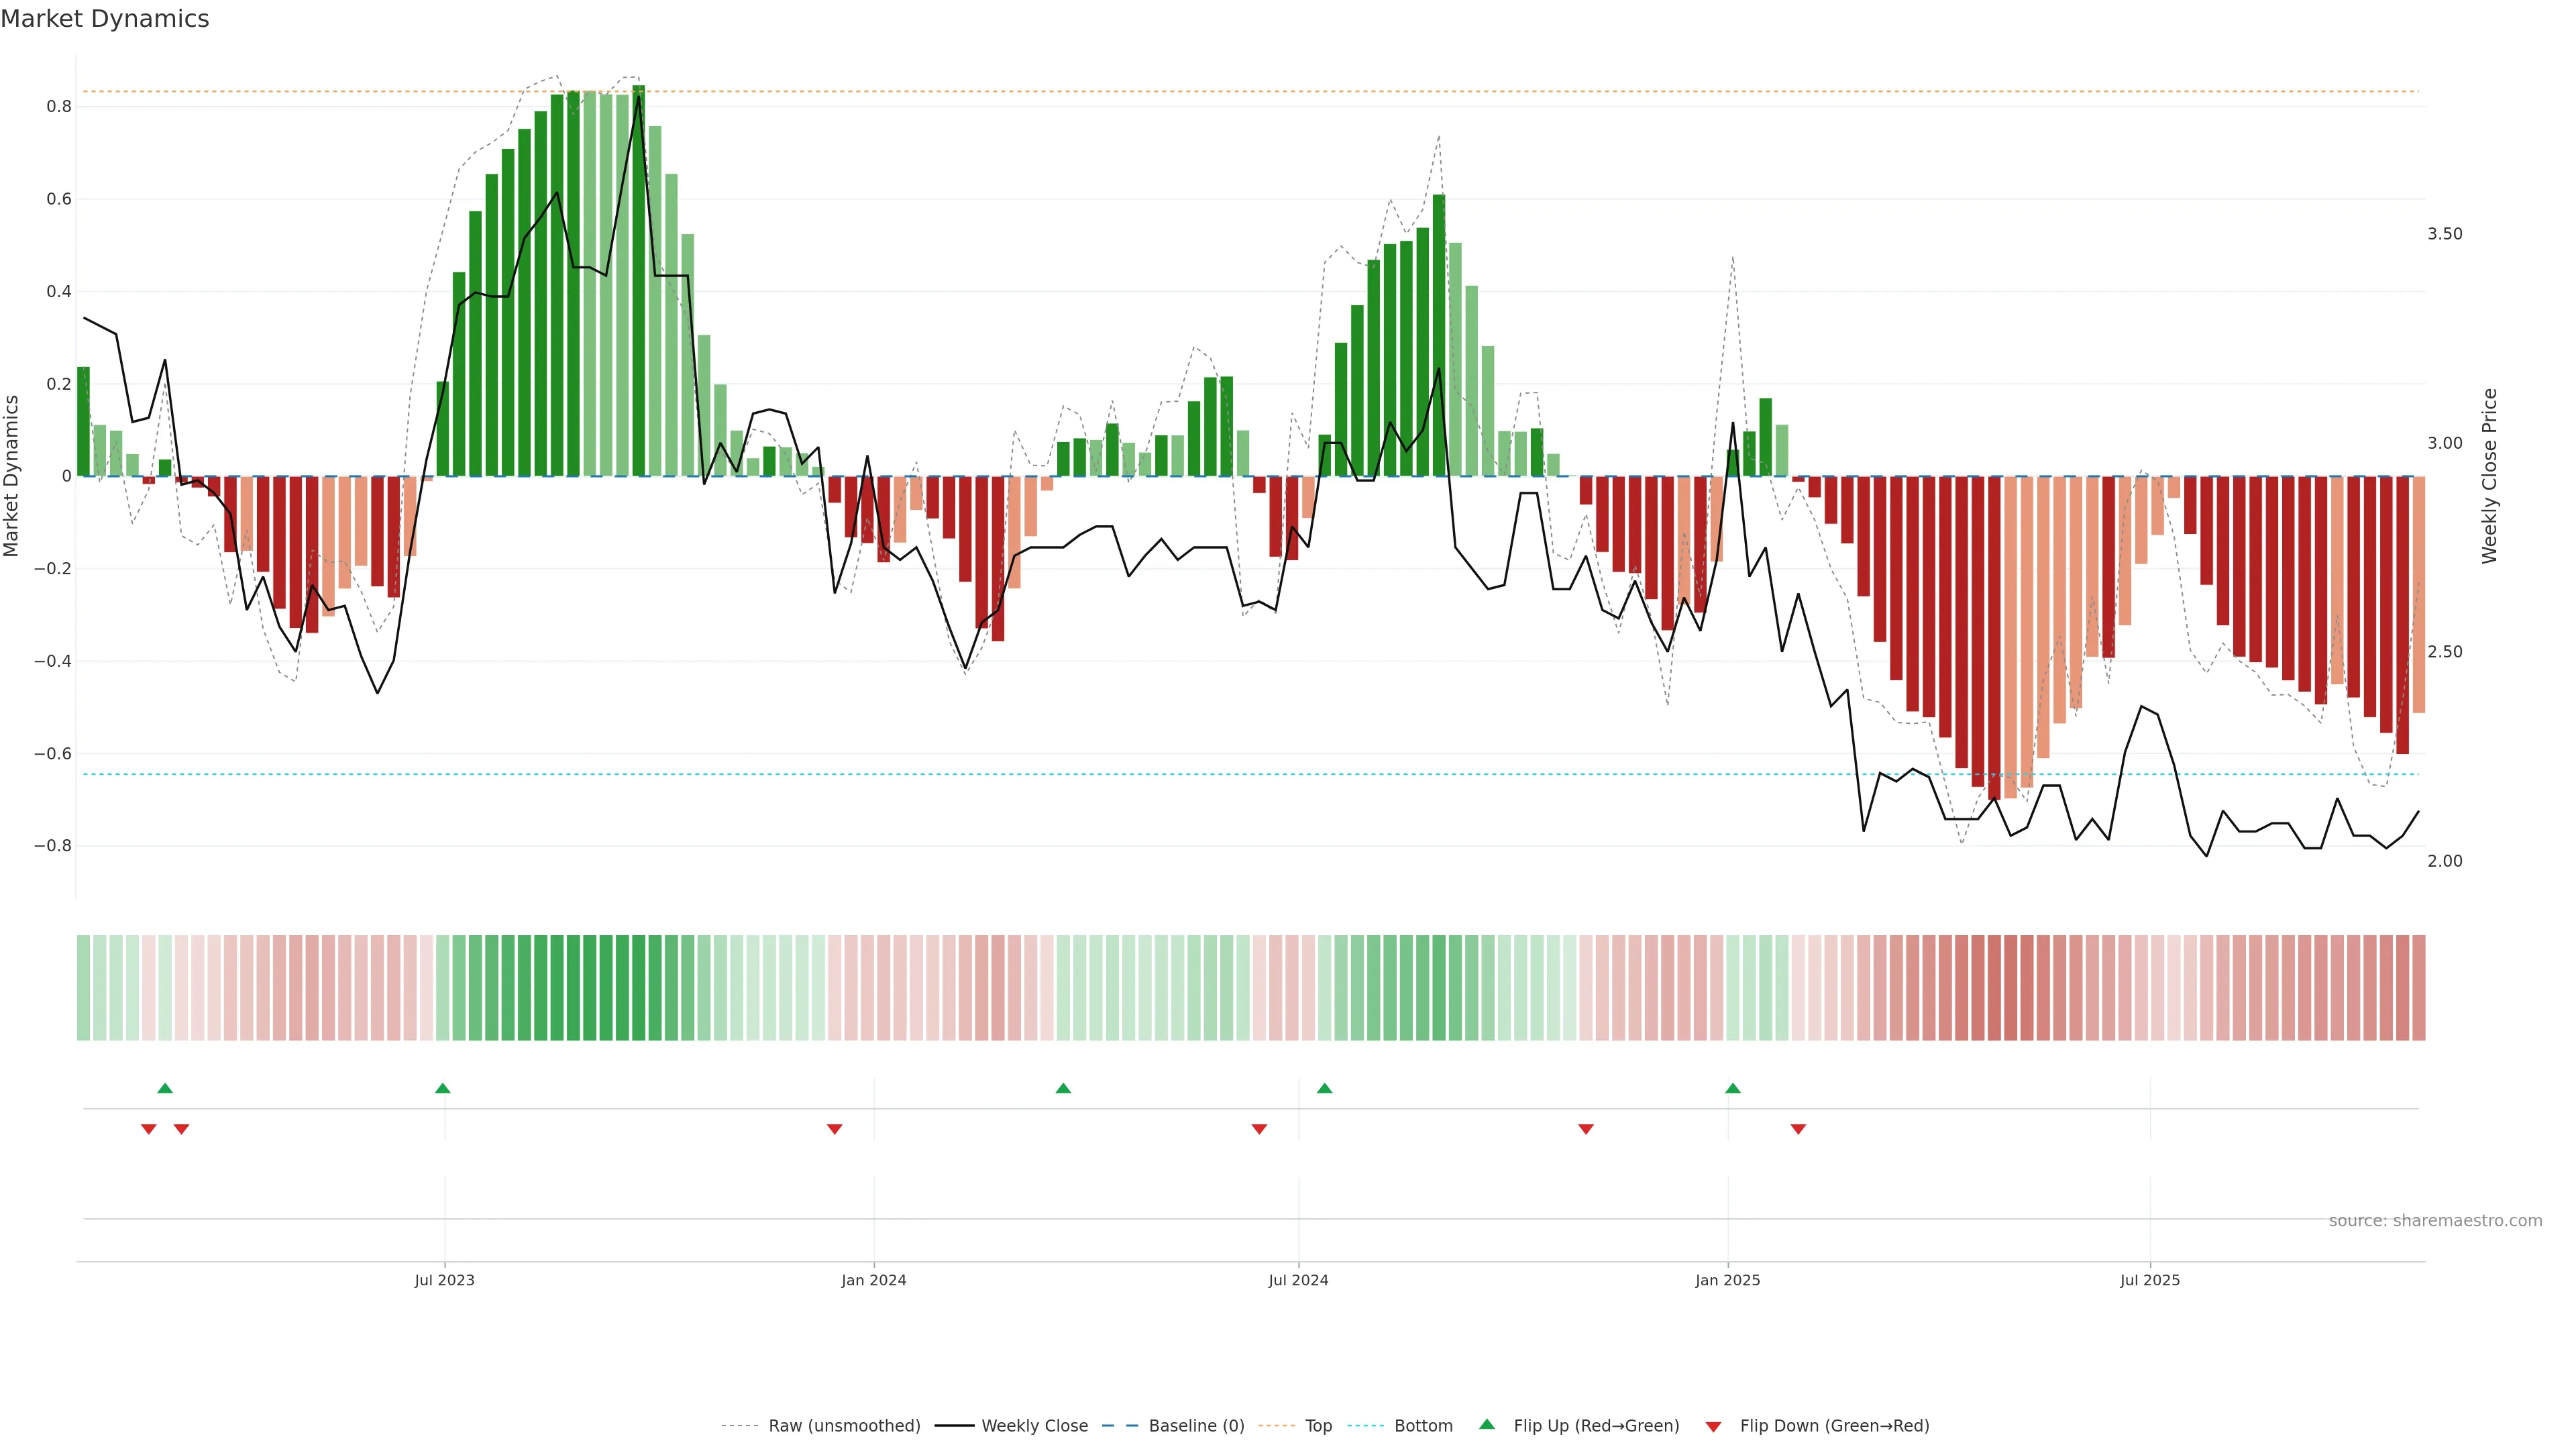Click the Flip Down marker just before Jan 2024

[835, 1129]
